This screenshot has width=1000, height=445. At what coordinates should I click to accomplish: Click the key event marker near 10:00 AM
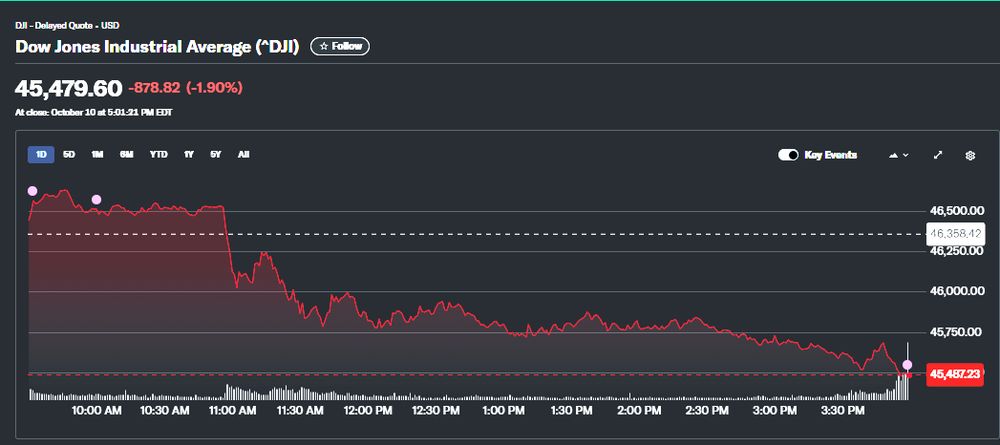96,200
